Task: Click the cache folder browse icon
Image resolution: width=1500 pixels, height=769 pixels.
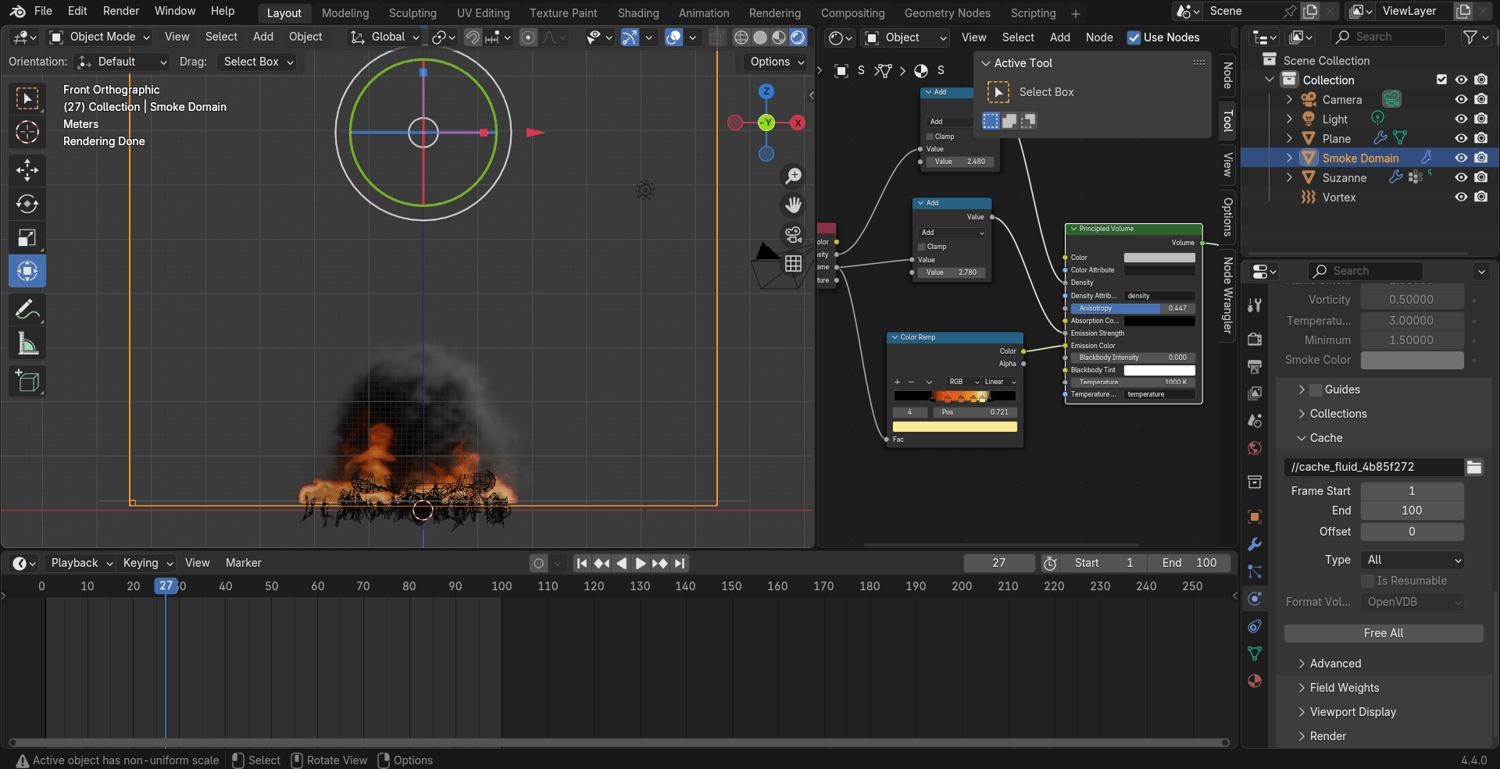Action: coord(1474,467)
